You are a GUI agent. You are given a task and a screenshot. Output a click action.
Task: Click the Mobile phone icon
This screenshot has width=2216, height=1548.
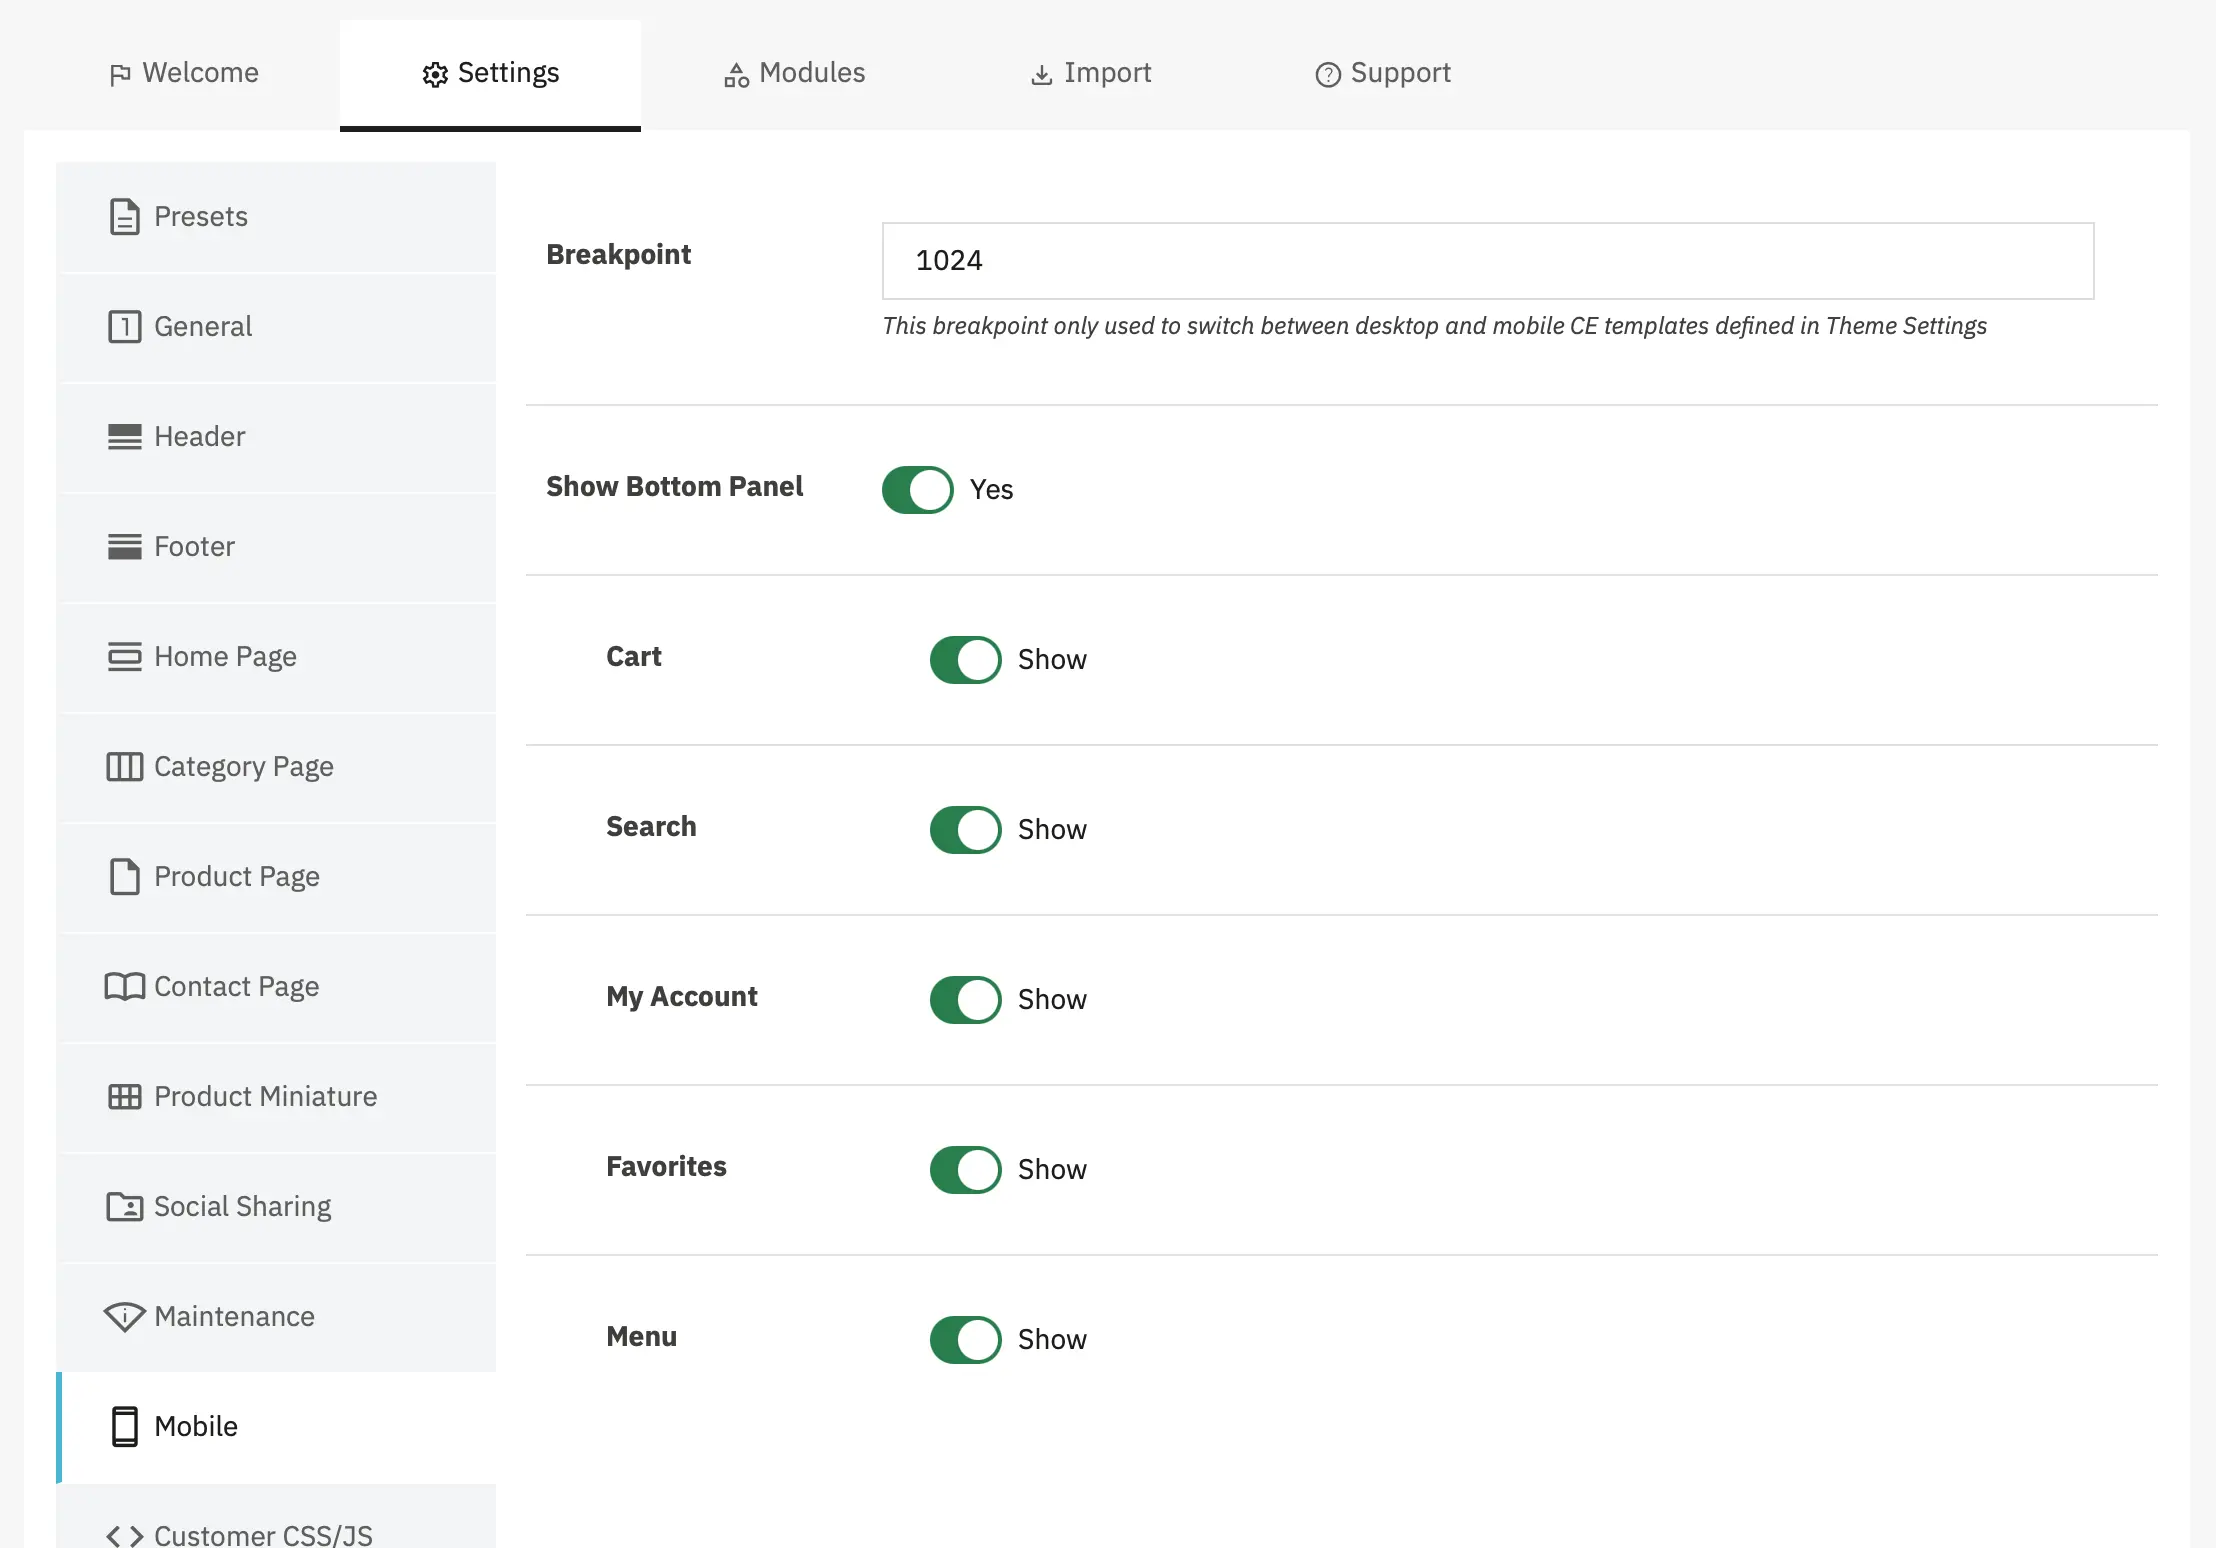pos(125,1427)
